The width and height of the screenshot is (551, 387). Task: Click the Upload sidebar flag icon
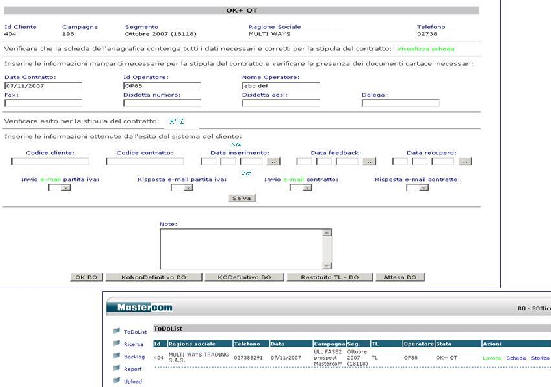coord(116,380)
